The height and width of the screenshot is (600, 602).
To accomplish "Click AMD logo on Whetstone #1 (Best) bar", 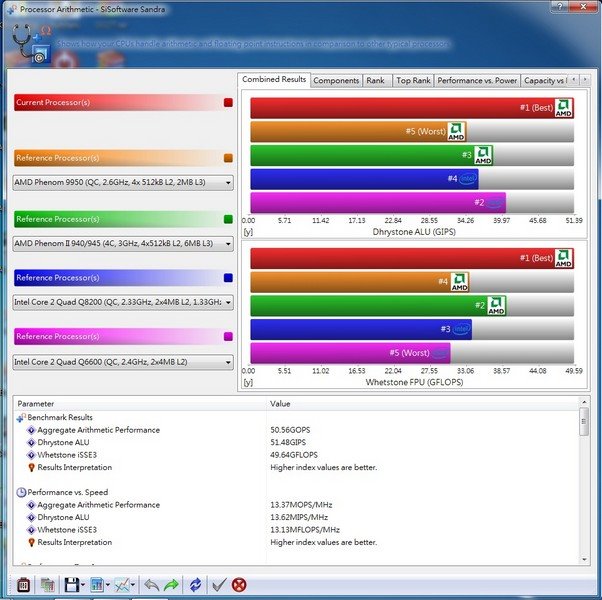I will click(564, 258).
